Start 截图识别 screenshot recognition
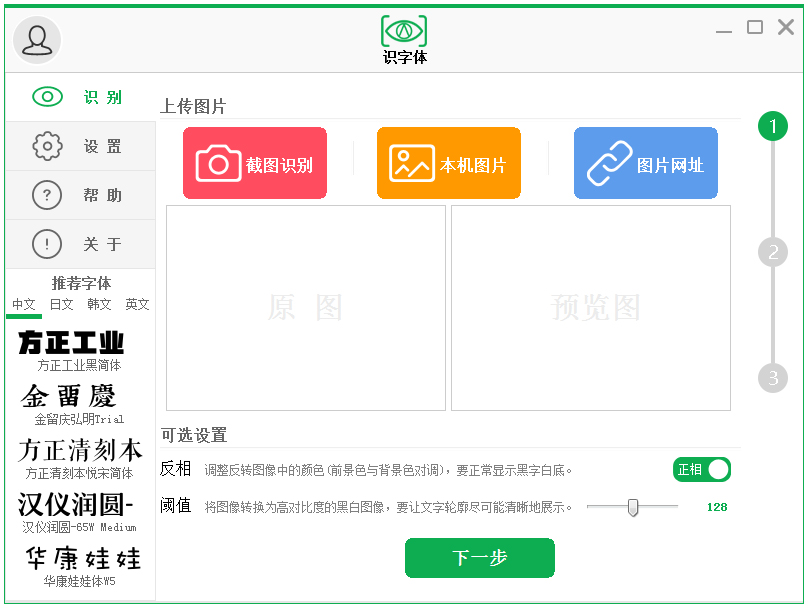 254,162
